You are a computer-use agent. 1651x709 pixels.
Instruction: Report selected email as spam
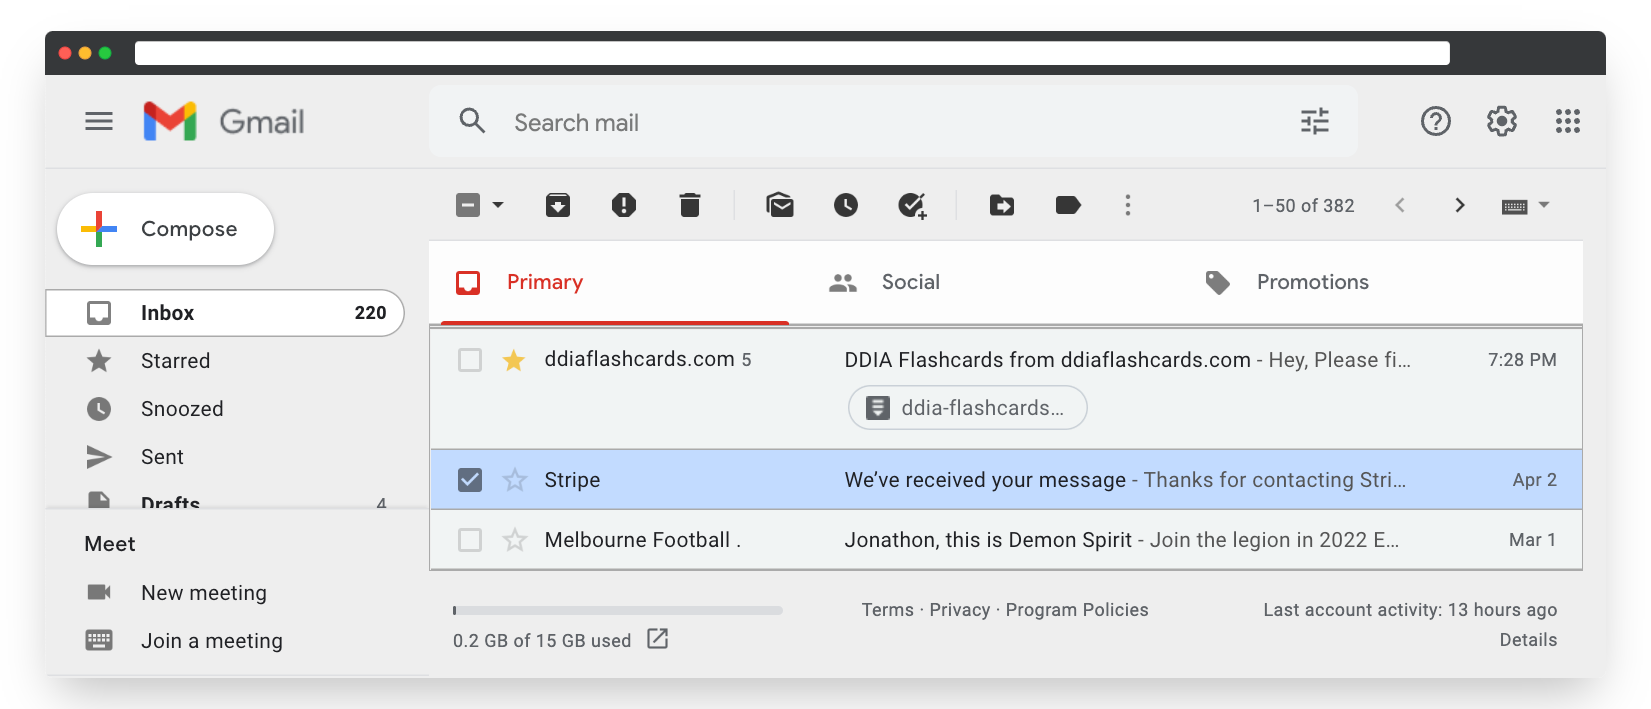coord(624,206)
